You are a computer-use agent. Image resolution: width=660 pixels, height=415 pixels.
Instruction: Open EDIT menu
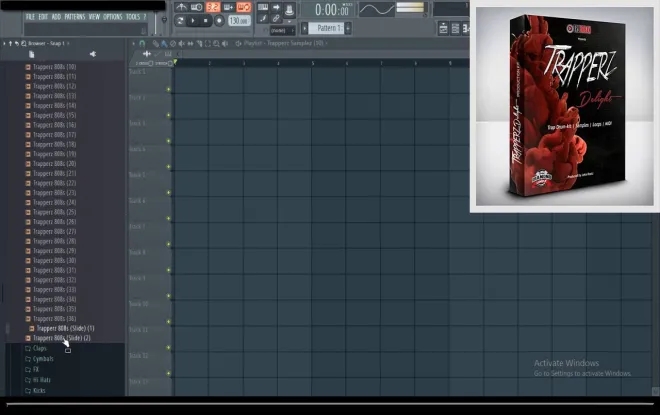(43, 17)
